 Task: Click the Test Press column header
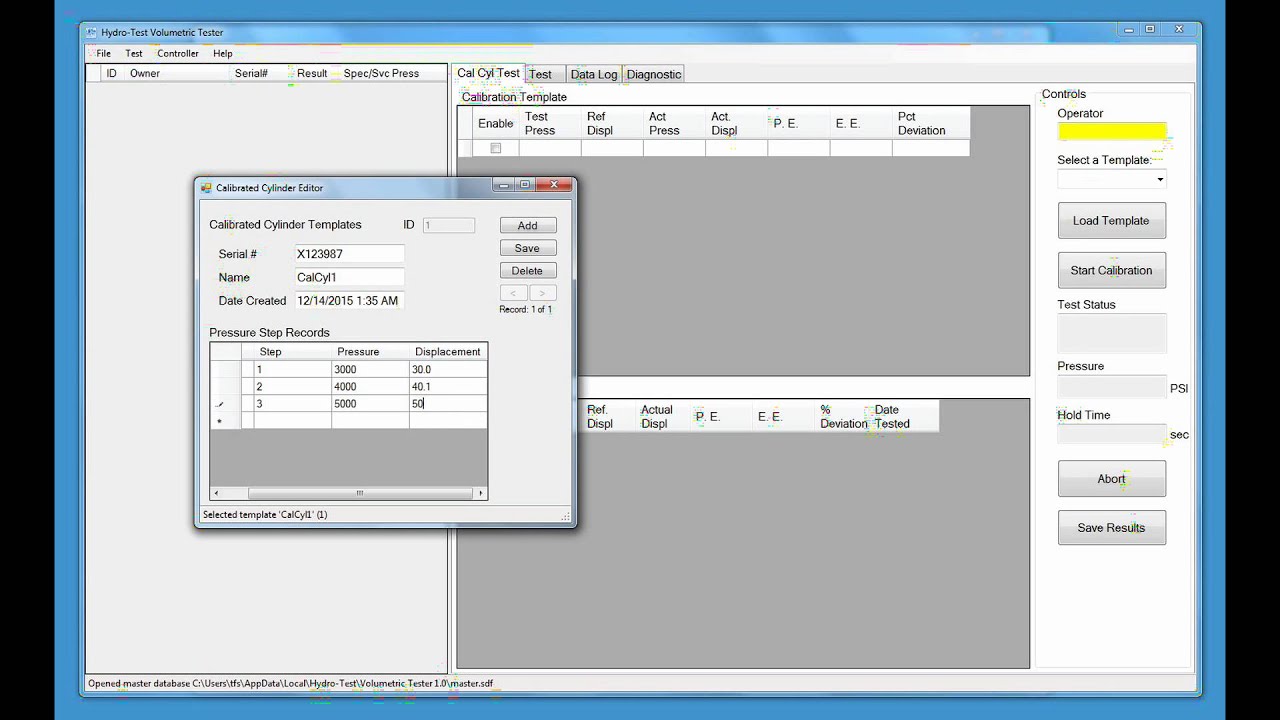pos(550,123)
